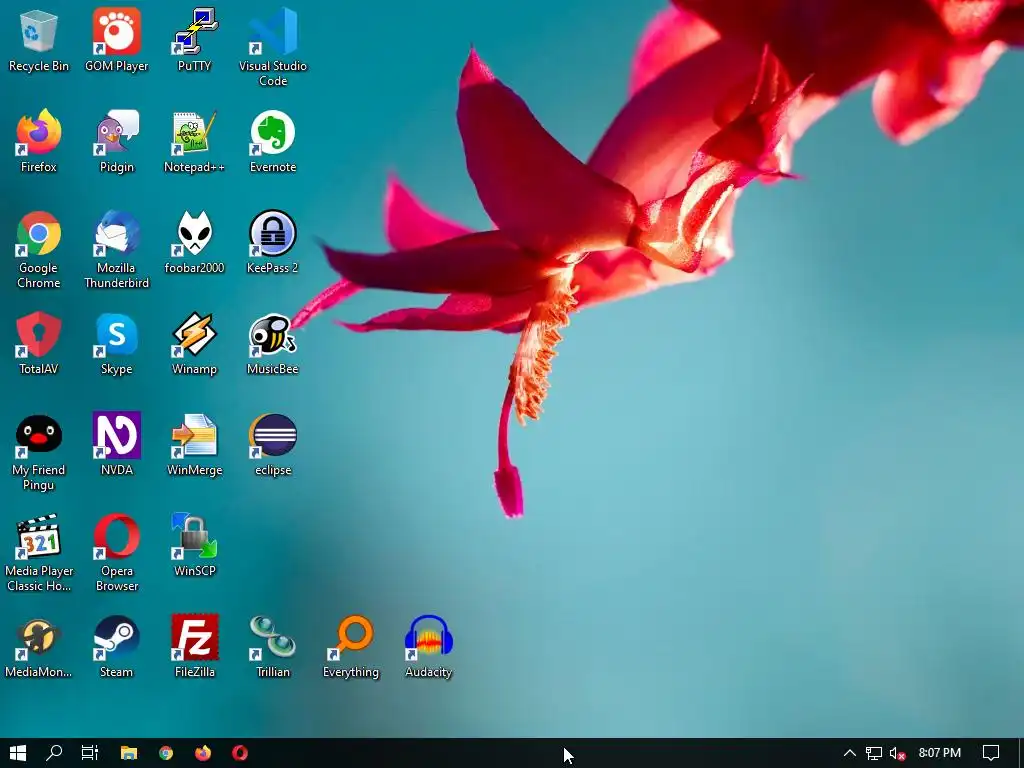Viewport: 1024px width, 768px height.
Task: Select the Skype desktop icon
Action: click(x=116, y=343)
